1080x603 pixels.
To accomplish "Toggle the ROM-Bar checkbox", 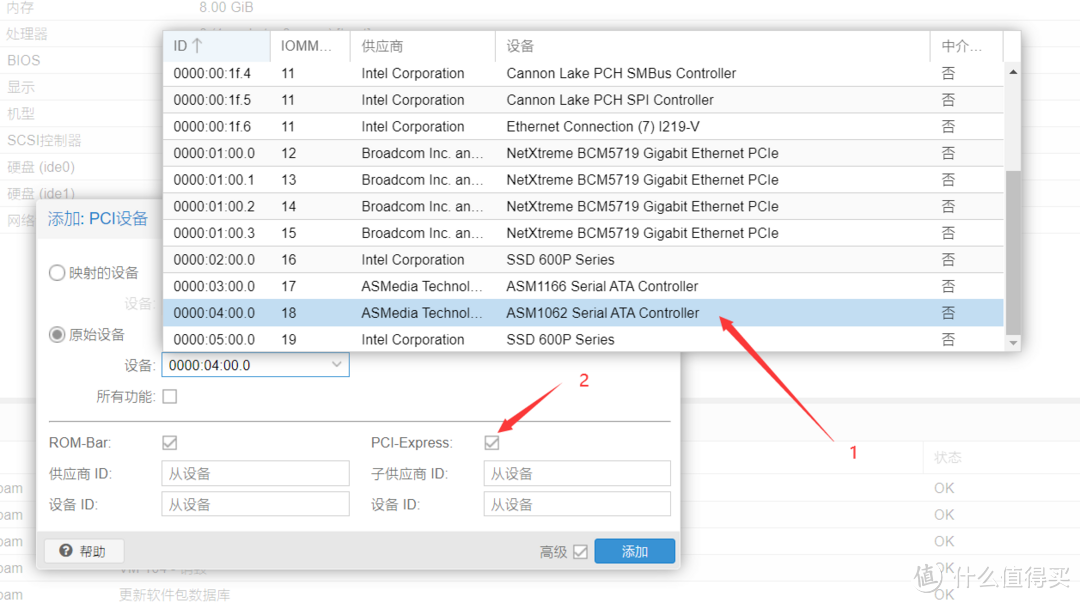I will tap(170, 442).
